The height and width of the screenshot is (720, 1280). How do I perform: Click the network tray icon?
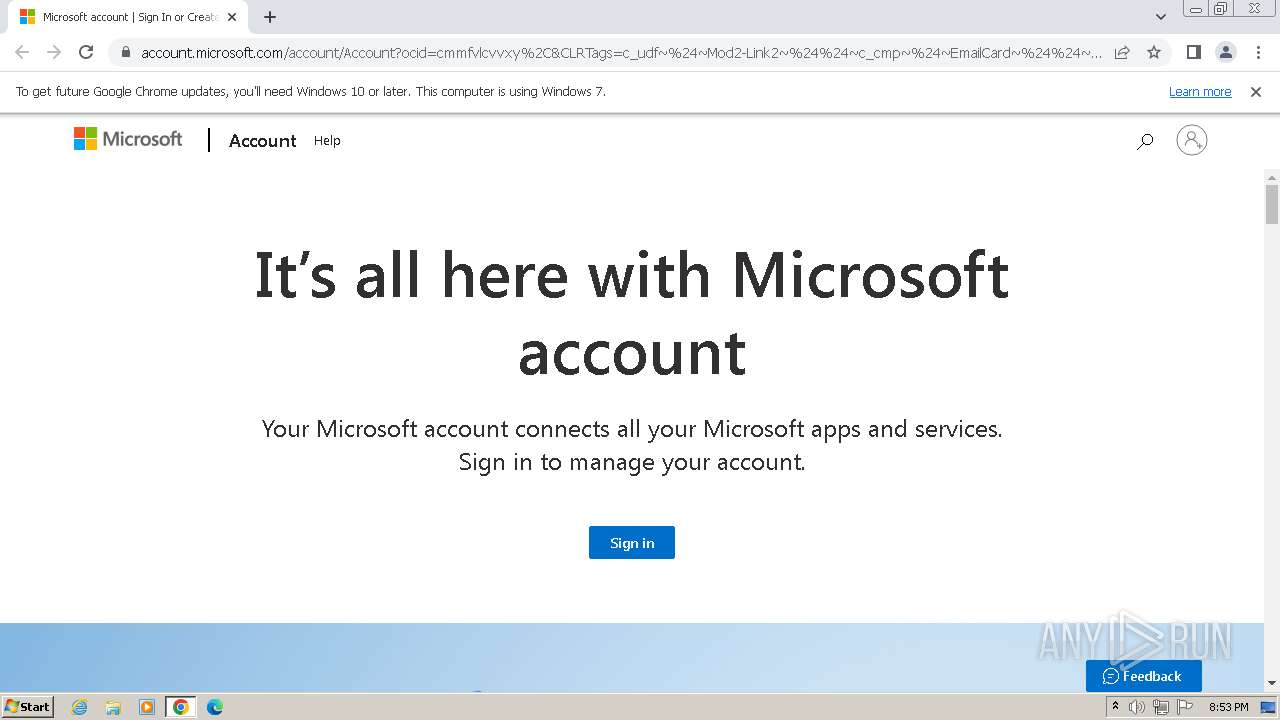coord(1161,707)
